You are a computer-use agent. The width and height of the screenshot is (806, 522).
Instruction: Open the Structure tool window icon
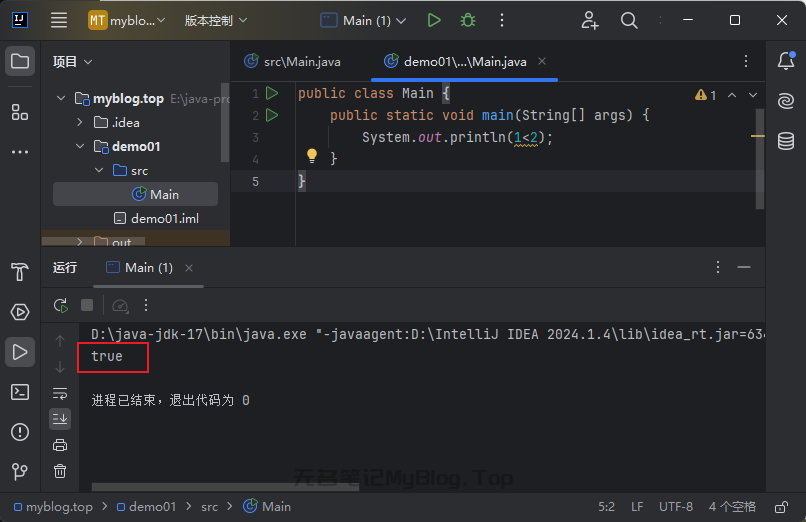(20, 112)
